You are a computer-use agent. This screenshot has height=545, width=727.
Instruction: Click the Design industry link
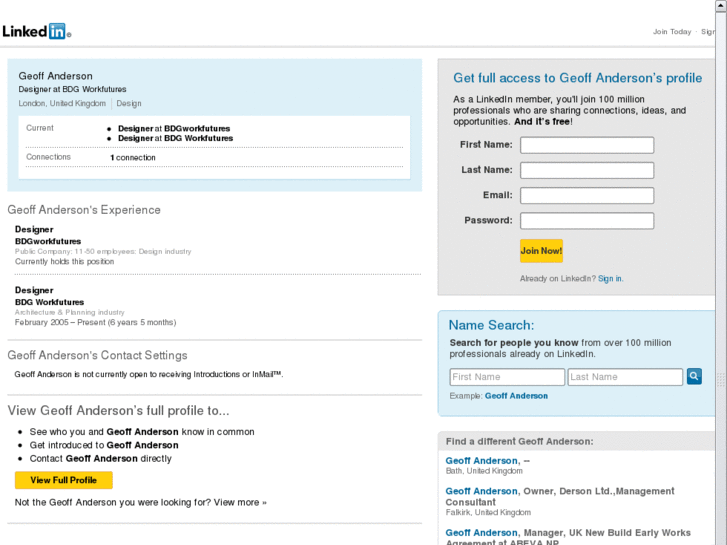(x=129, y=103)
